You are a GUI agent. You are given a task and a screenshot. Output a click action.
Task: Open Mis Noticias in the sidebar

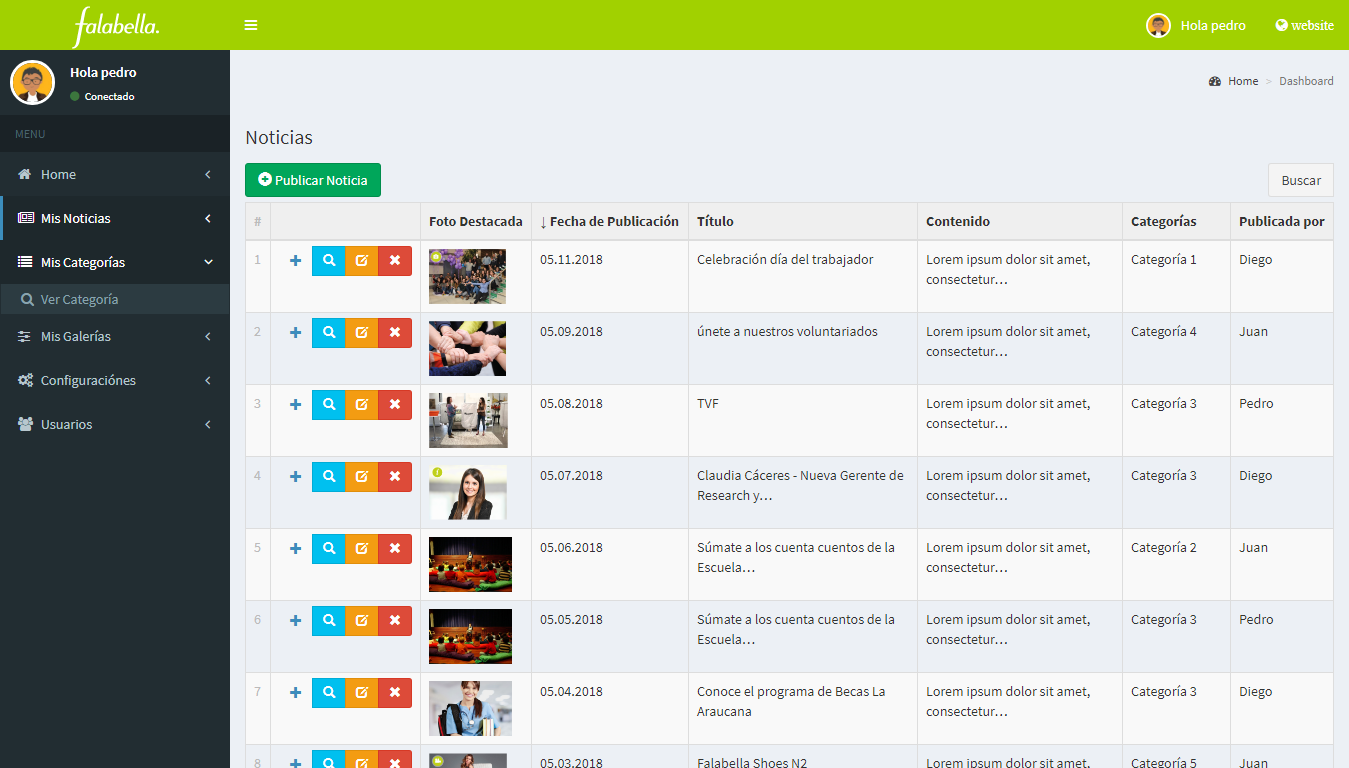[114, 218]
